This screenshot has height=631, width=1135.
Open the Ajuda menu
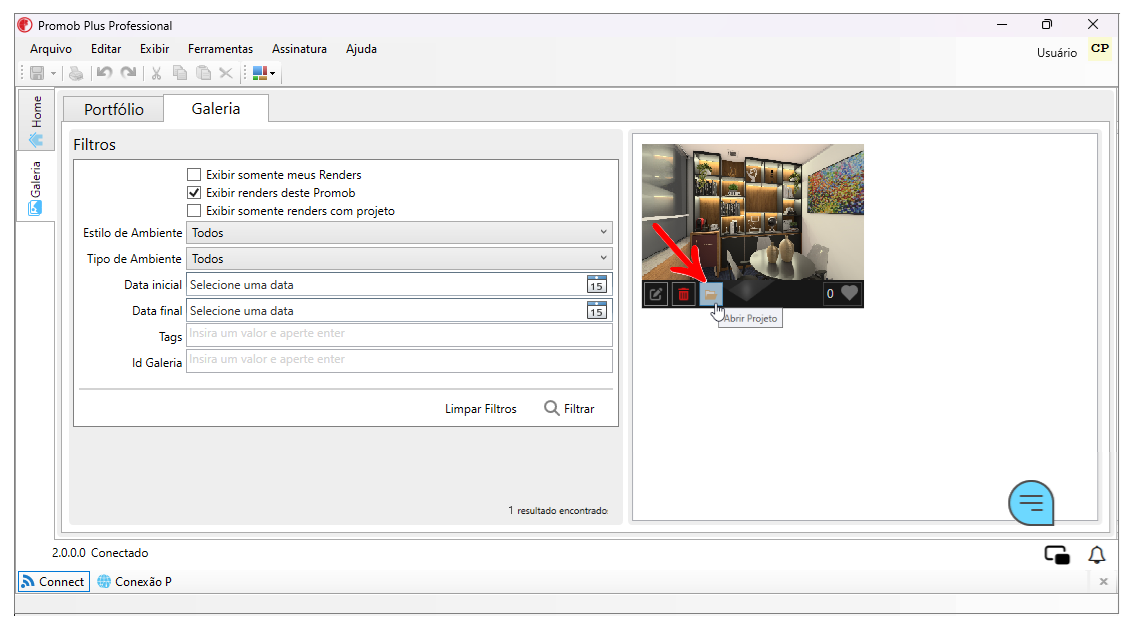click(361, 48)
